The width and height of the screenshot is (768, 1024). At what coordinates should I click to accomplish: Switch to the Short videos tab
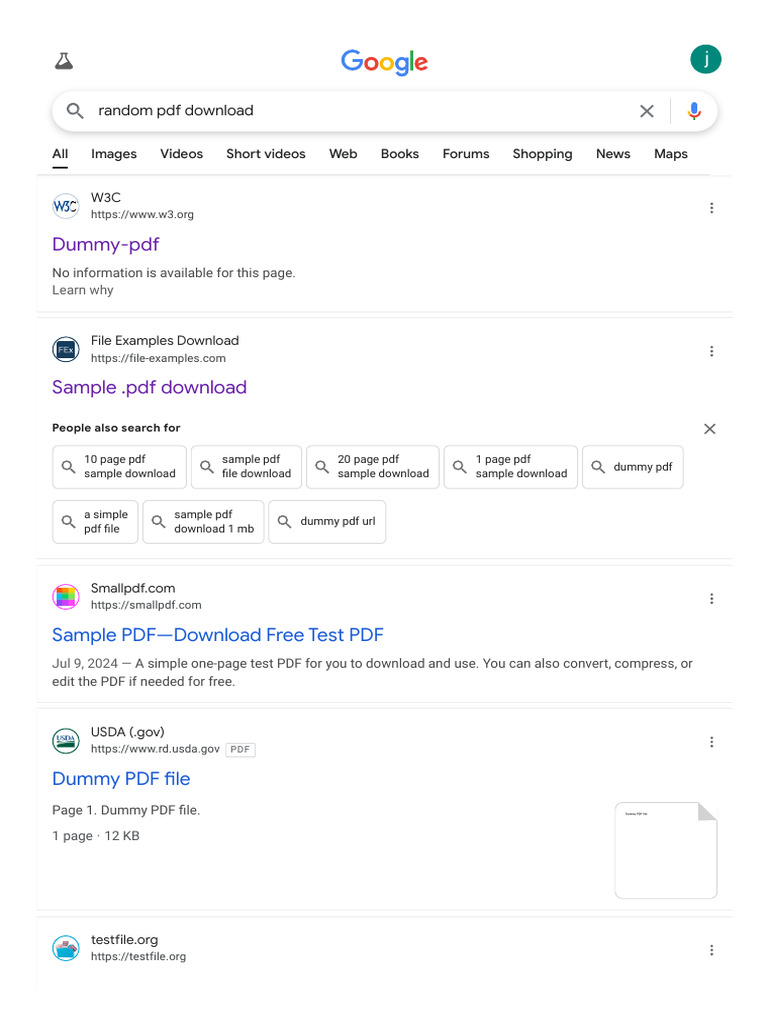pos(266,154)
